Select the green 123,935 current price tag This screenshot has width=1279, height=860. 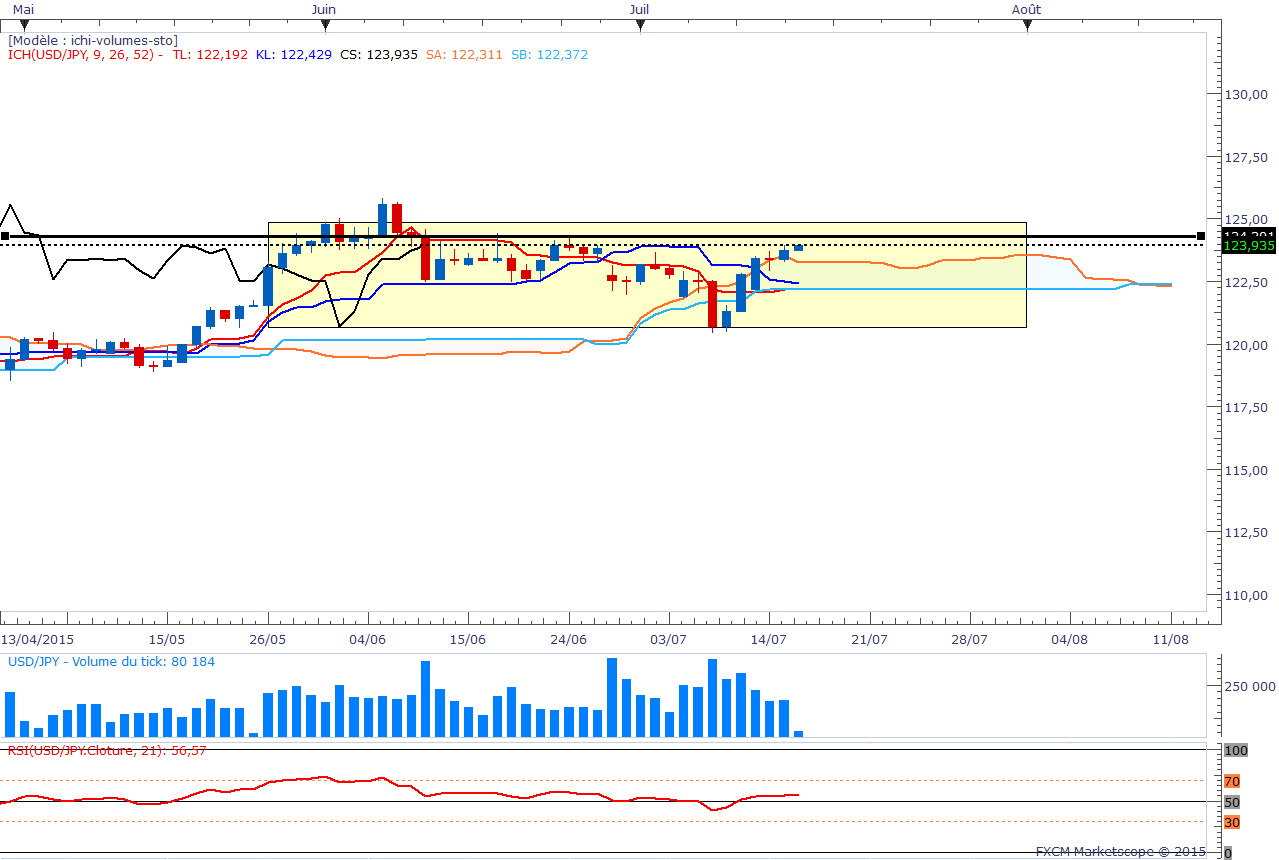tap(1248, 246)
